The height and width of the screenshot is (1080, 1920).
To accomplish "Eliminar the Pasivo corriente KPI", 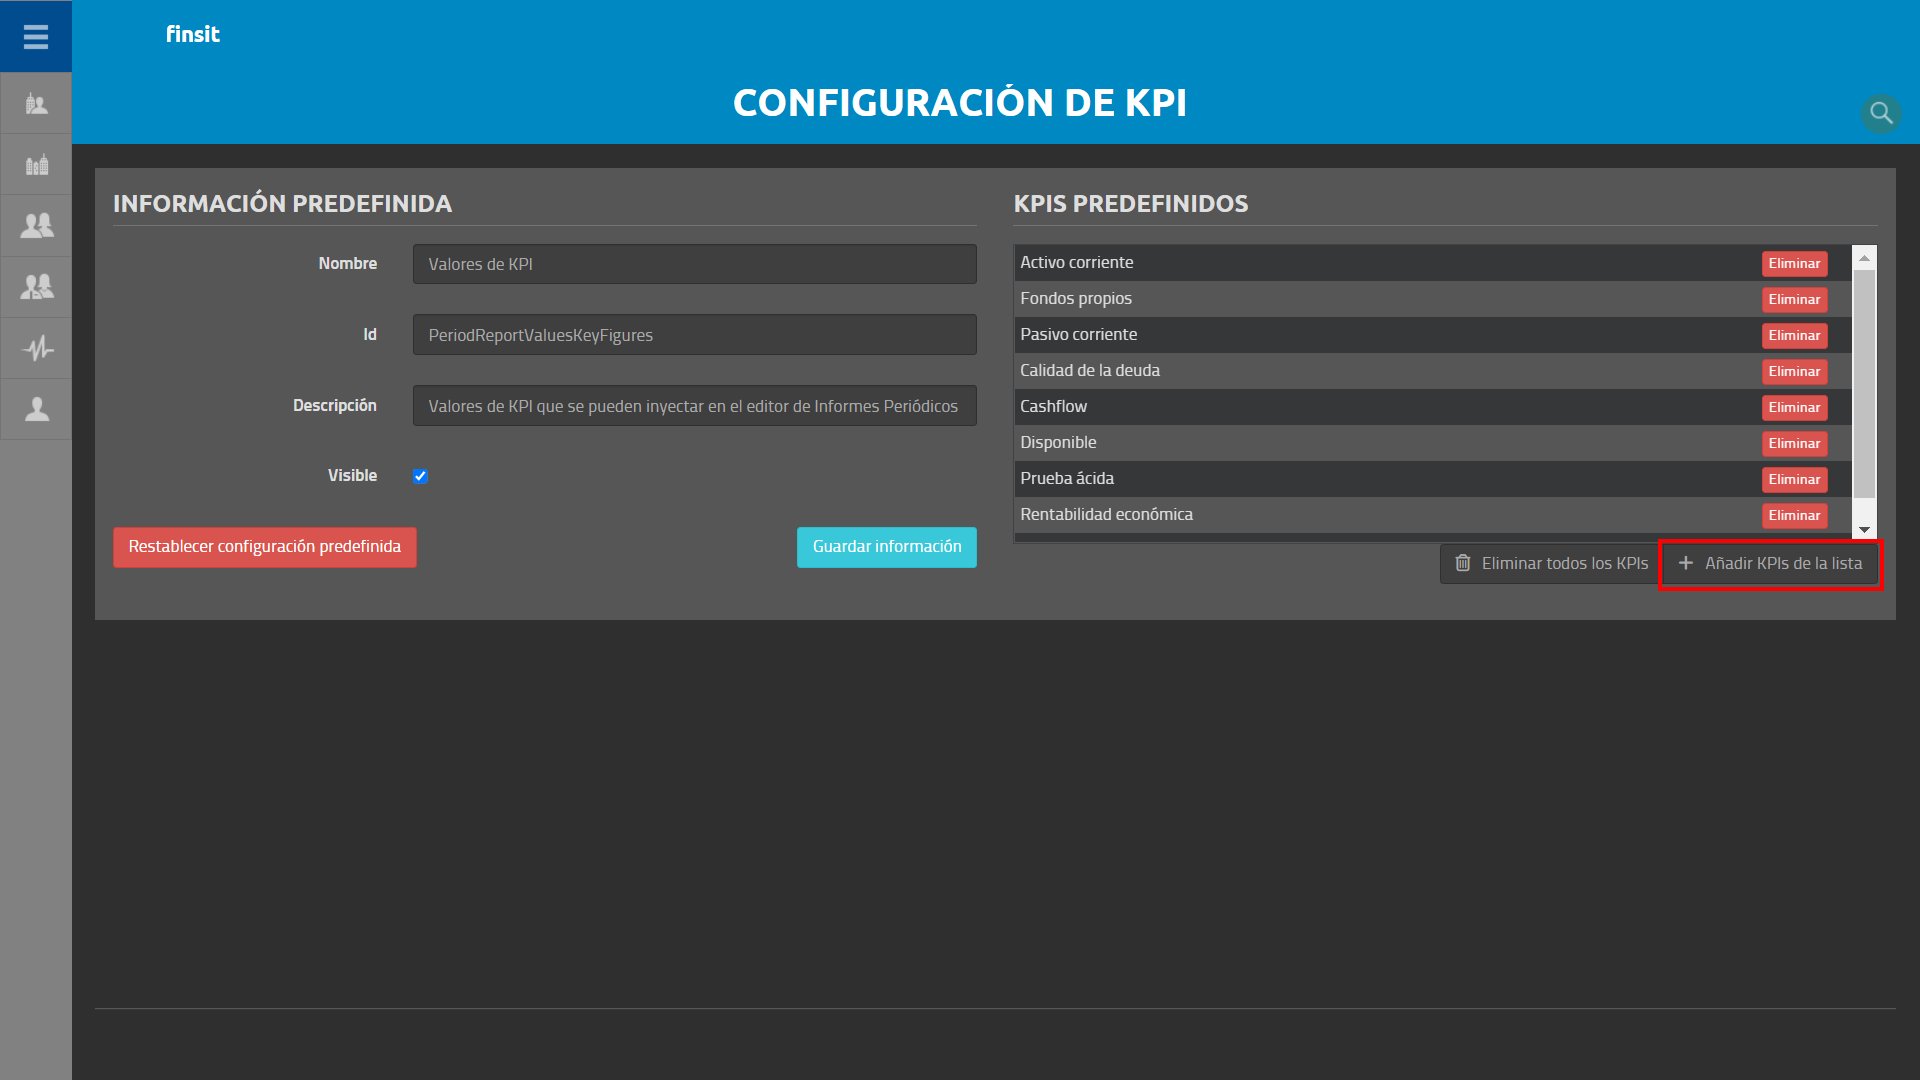I will (1794, 335).
